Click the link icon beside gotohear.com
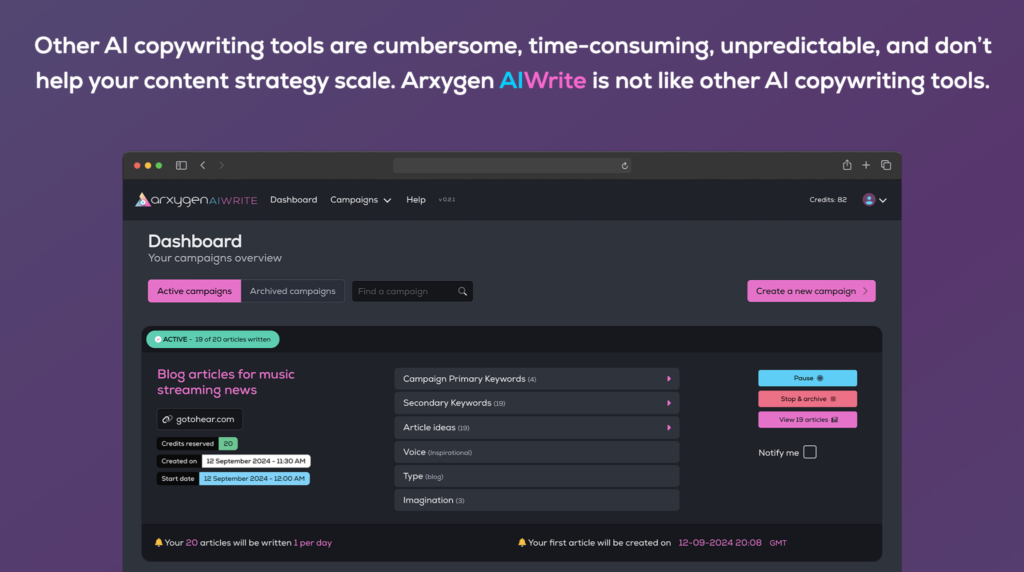 (x=167, y=419)
